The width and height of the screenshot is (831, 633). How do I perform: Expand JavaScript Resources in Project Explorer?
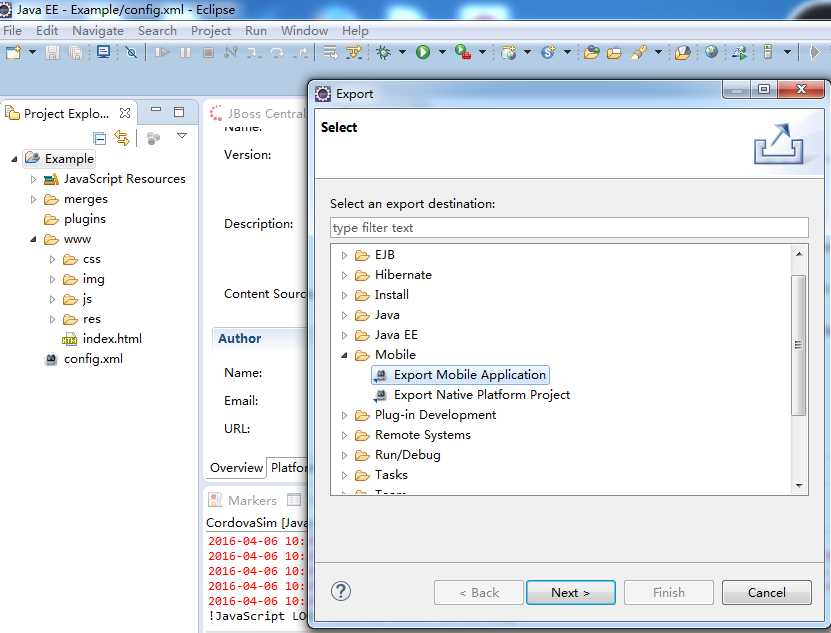coord(33,179)
